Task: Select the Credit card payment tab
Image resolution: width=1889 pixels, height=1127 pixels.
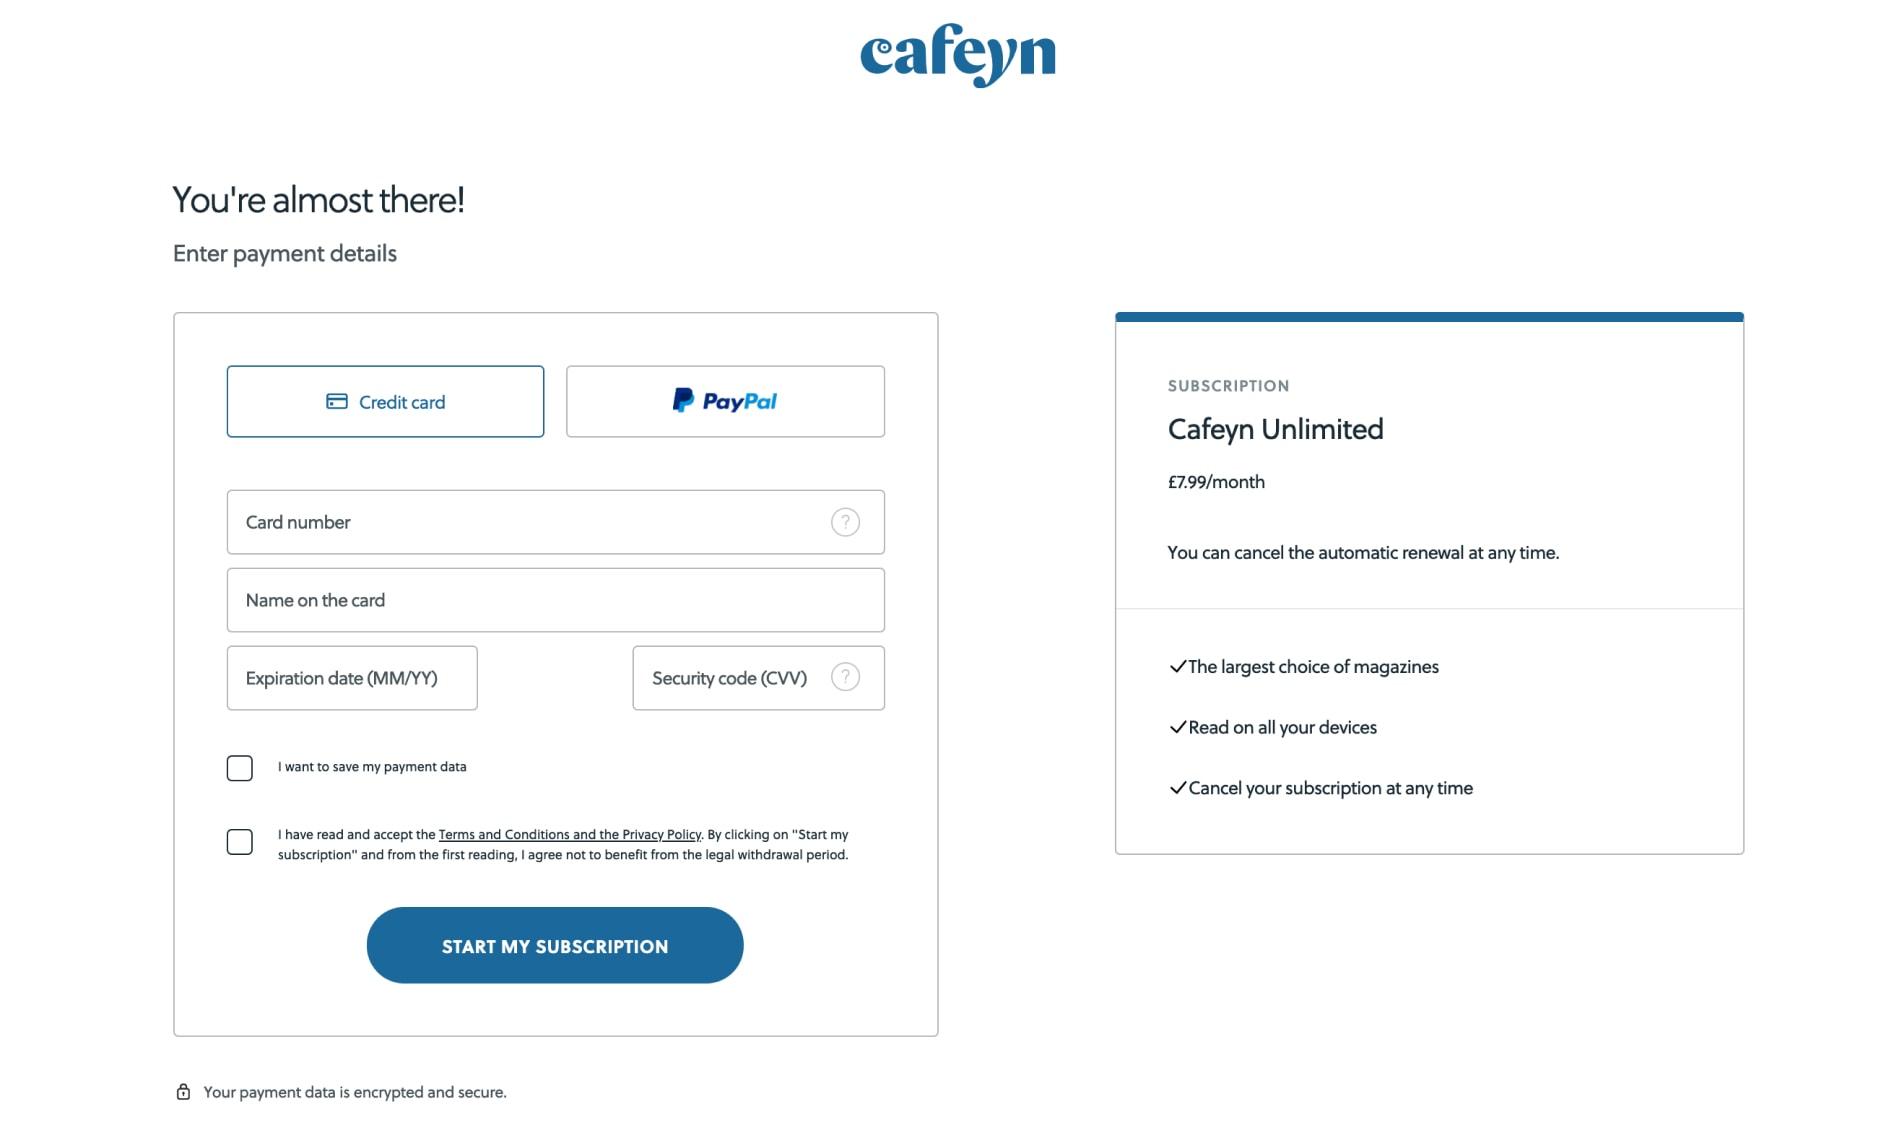Action: [x=385, y=401]
